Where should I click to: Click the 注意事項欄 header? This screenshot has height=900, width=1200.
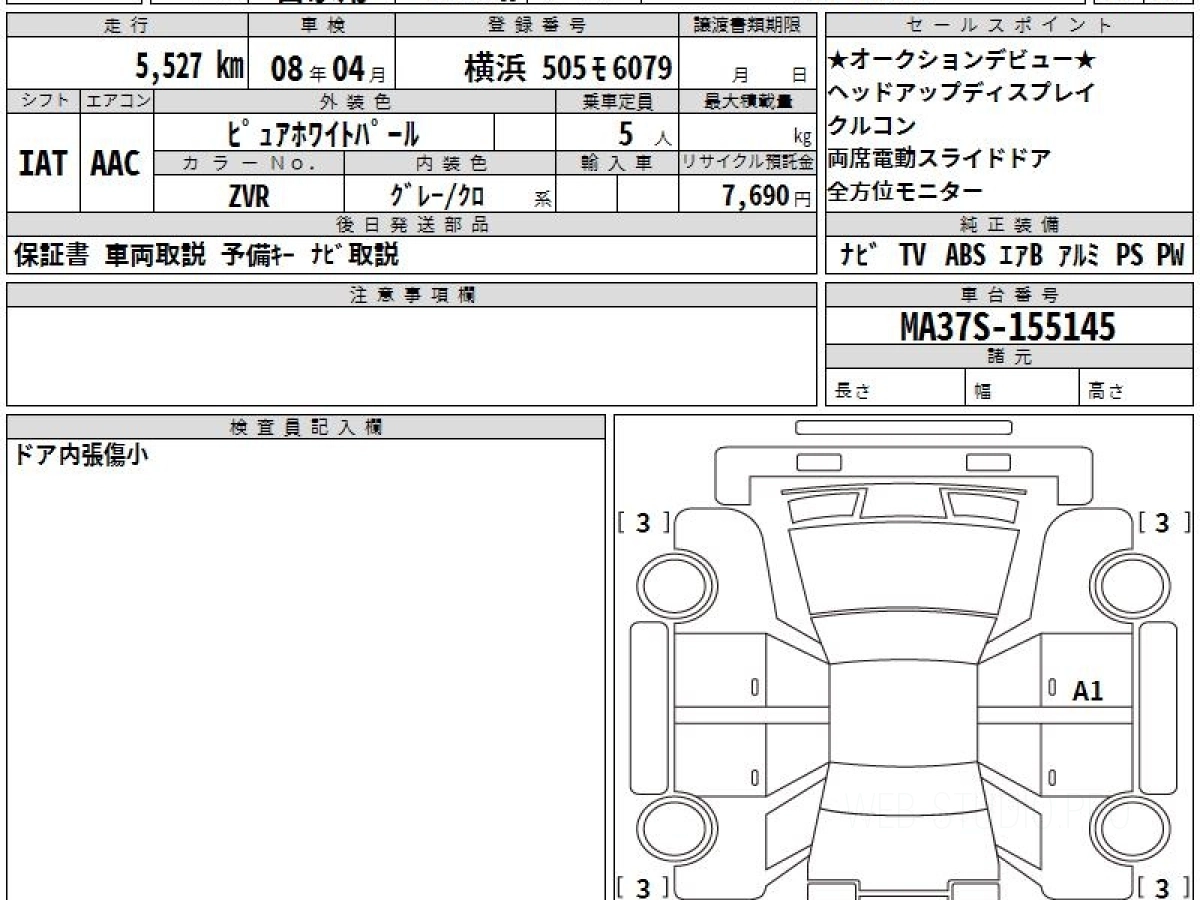click(412, 295)
